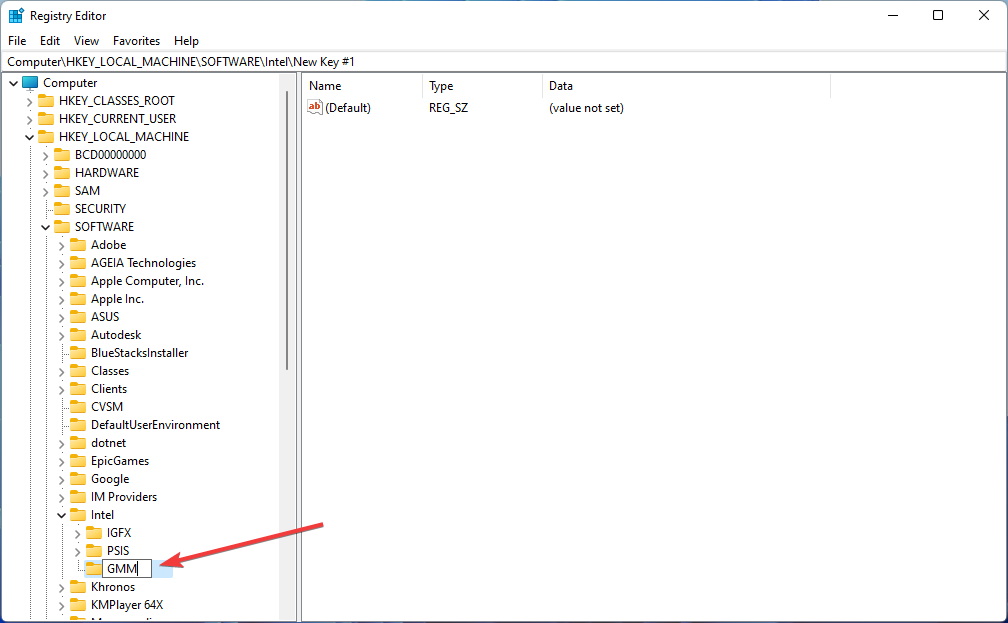The image size is (1008, 623).
Task: Collapse the HKEY_LOCAL_MACHINE key
Action: (29, 136)
